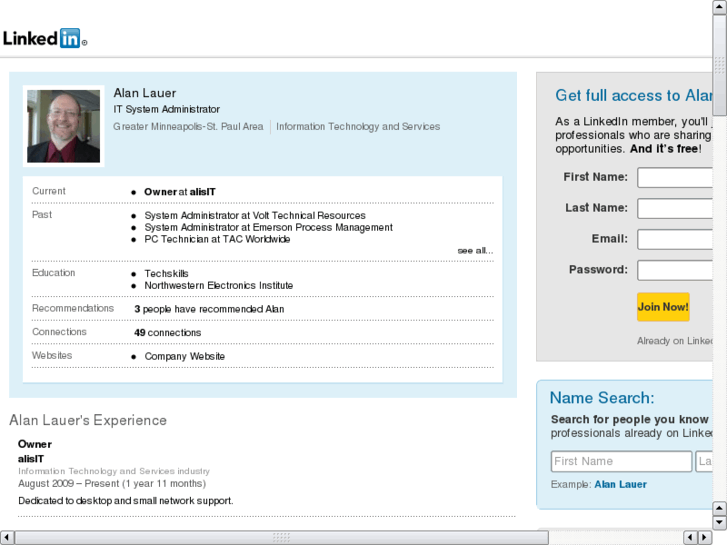Click the horizontal scrollbar thumb
This screenshot has height=545, width=727.
click(x=281, y=537)
